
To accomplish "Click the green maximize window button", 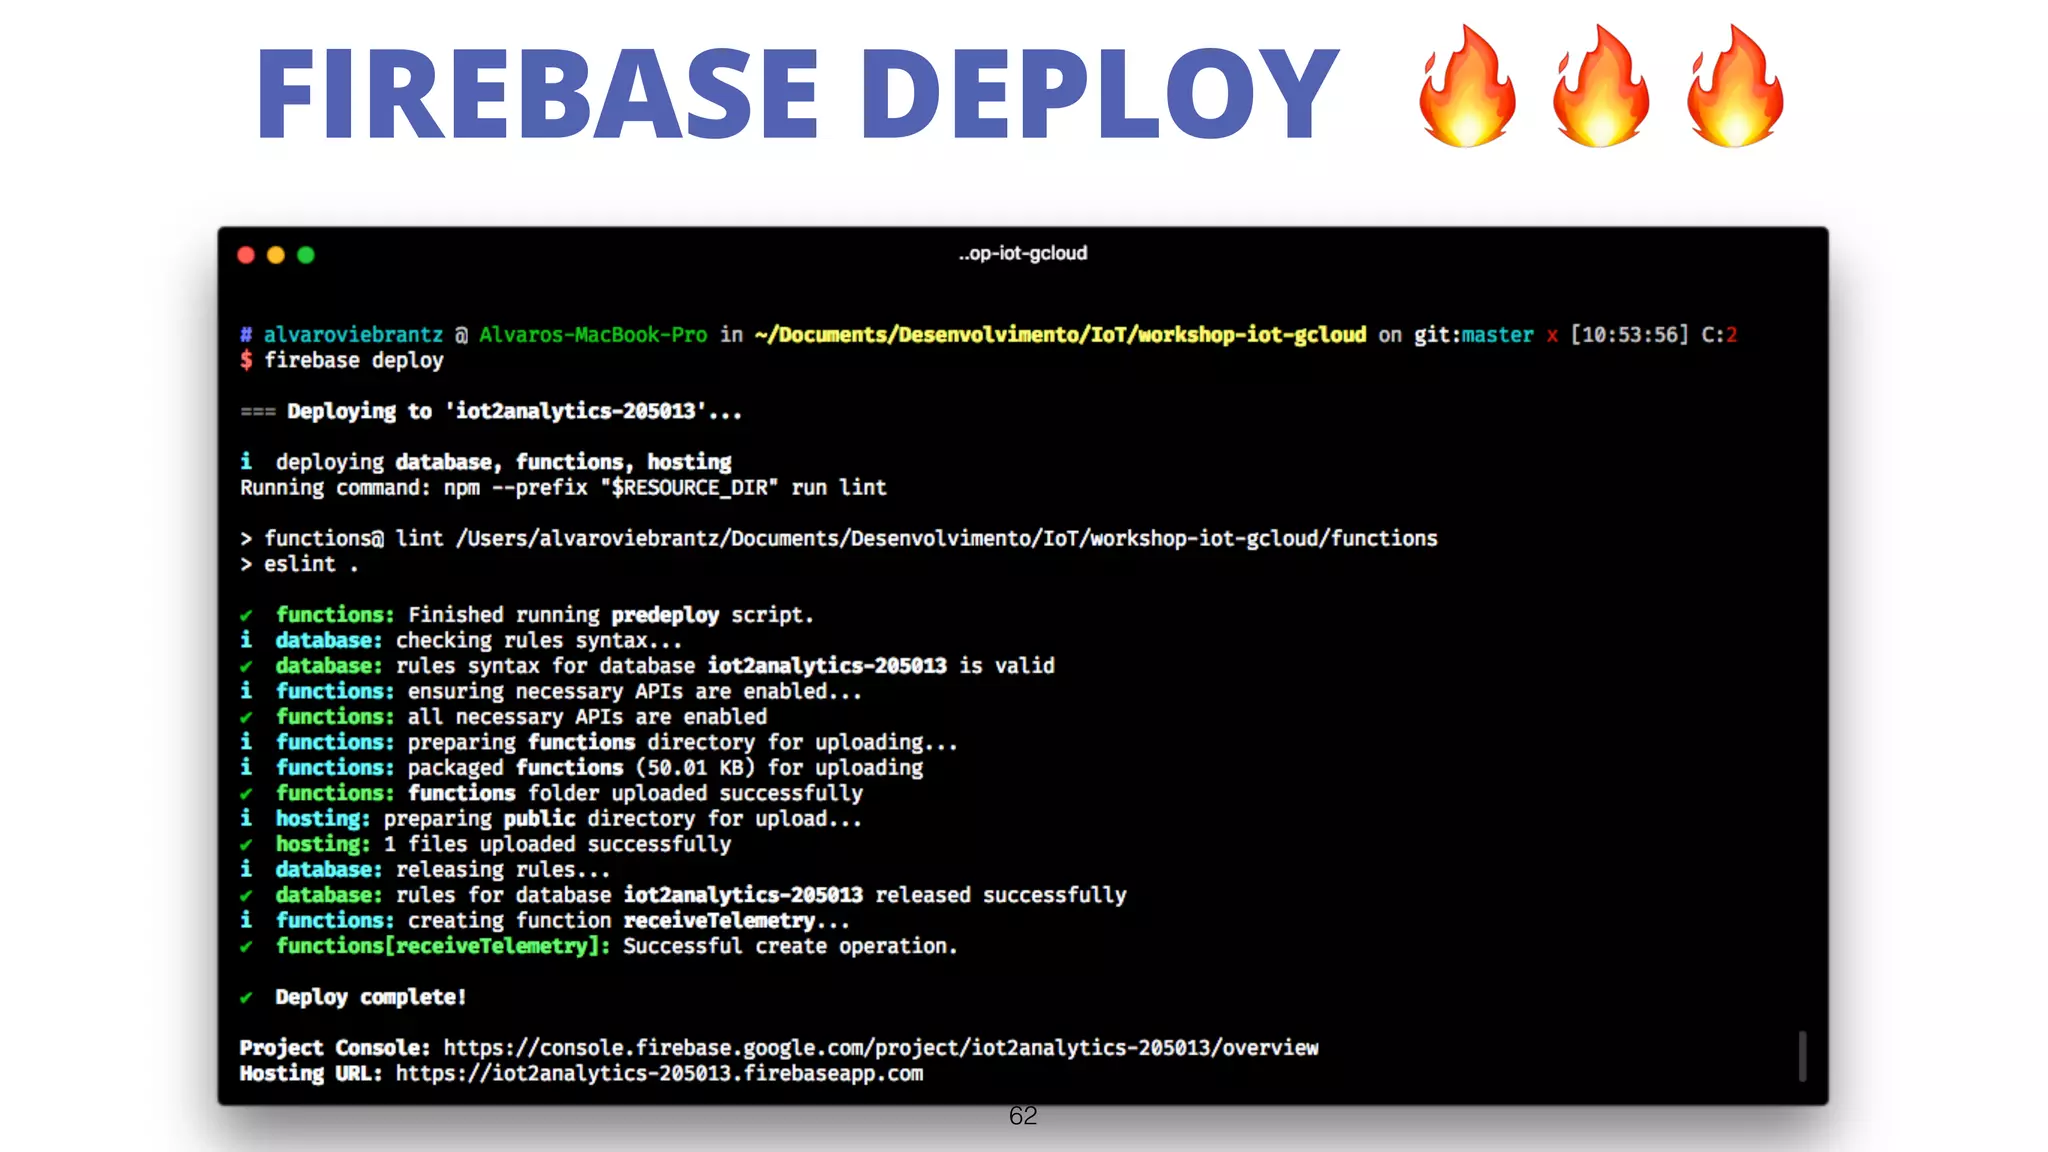I will pos(306,255).
